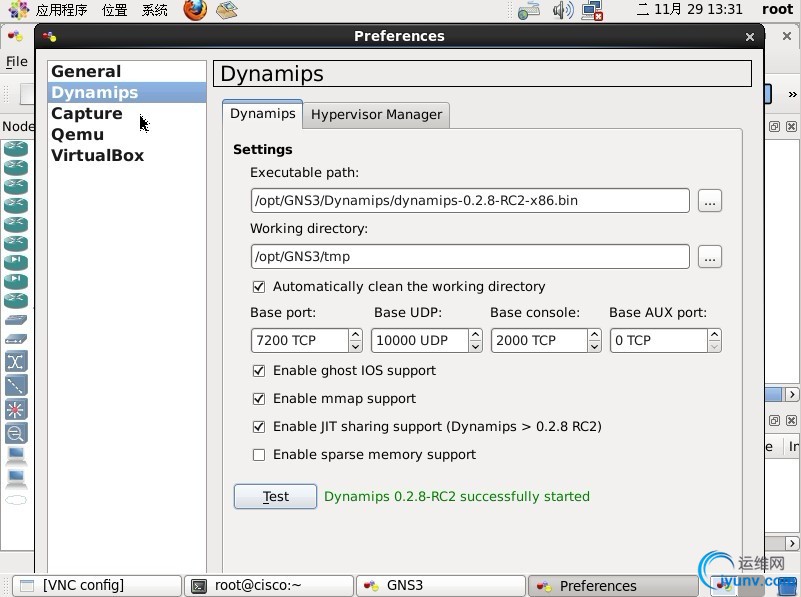
Task: Click Base console spinner arrows
Action: [x=595, y=341]
